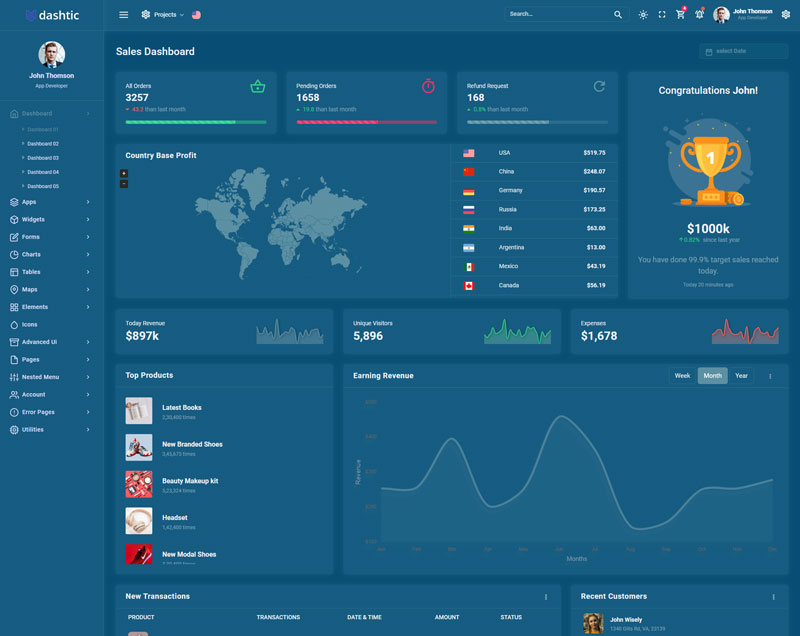Open the Icons sidebar item

click(x=30, y=324)
